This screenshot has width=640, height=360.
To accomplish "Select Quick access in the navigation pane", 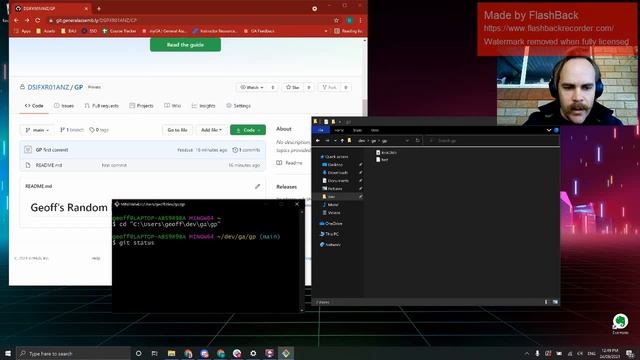I will click(334, 157).
